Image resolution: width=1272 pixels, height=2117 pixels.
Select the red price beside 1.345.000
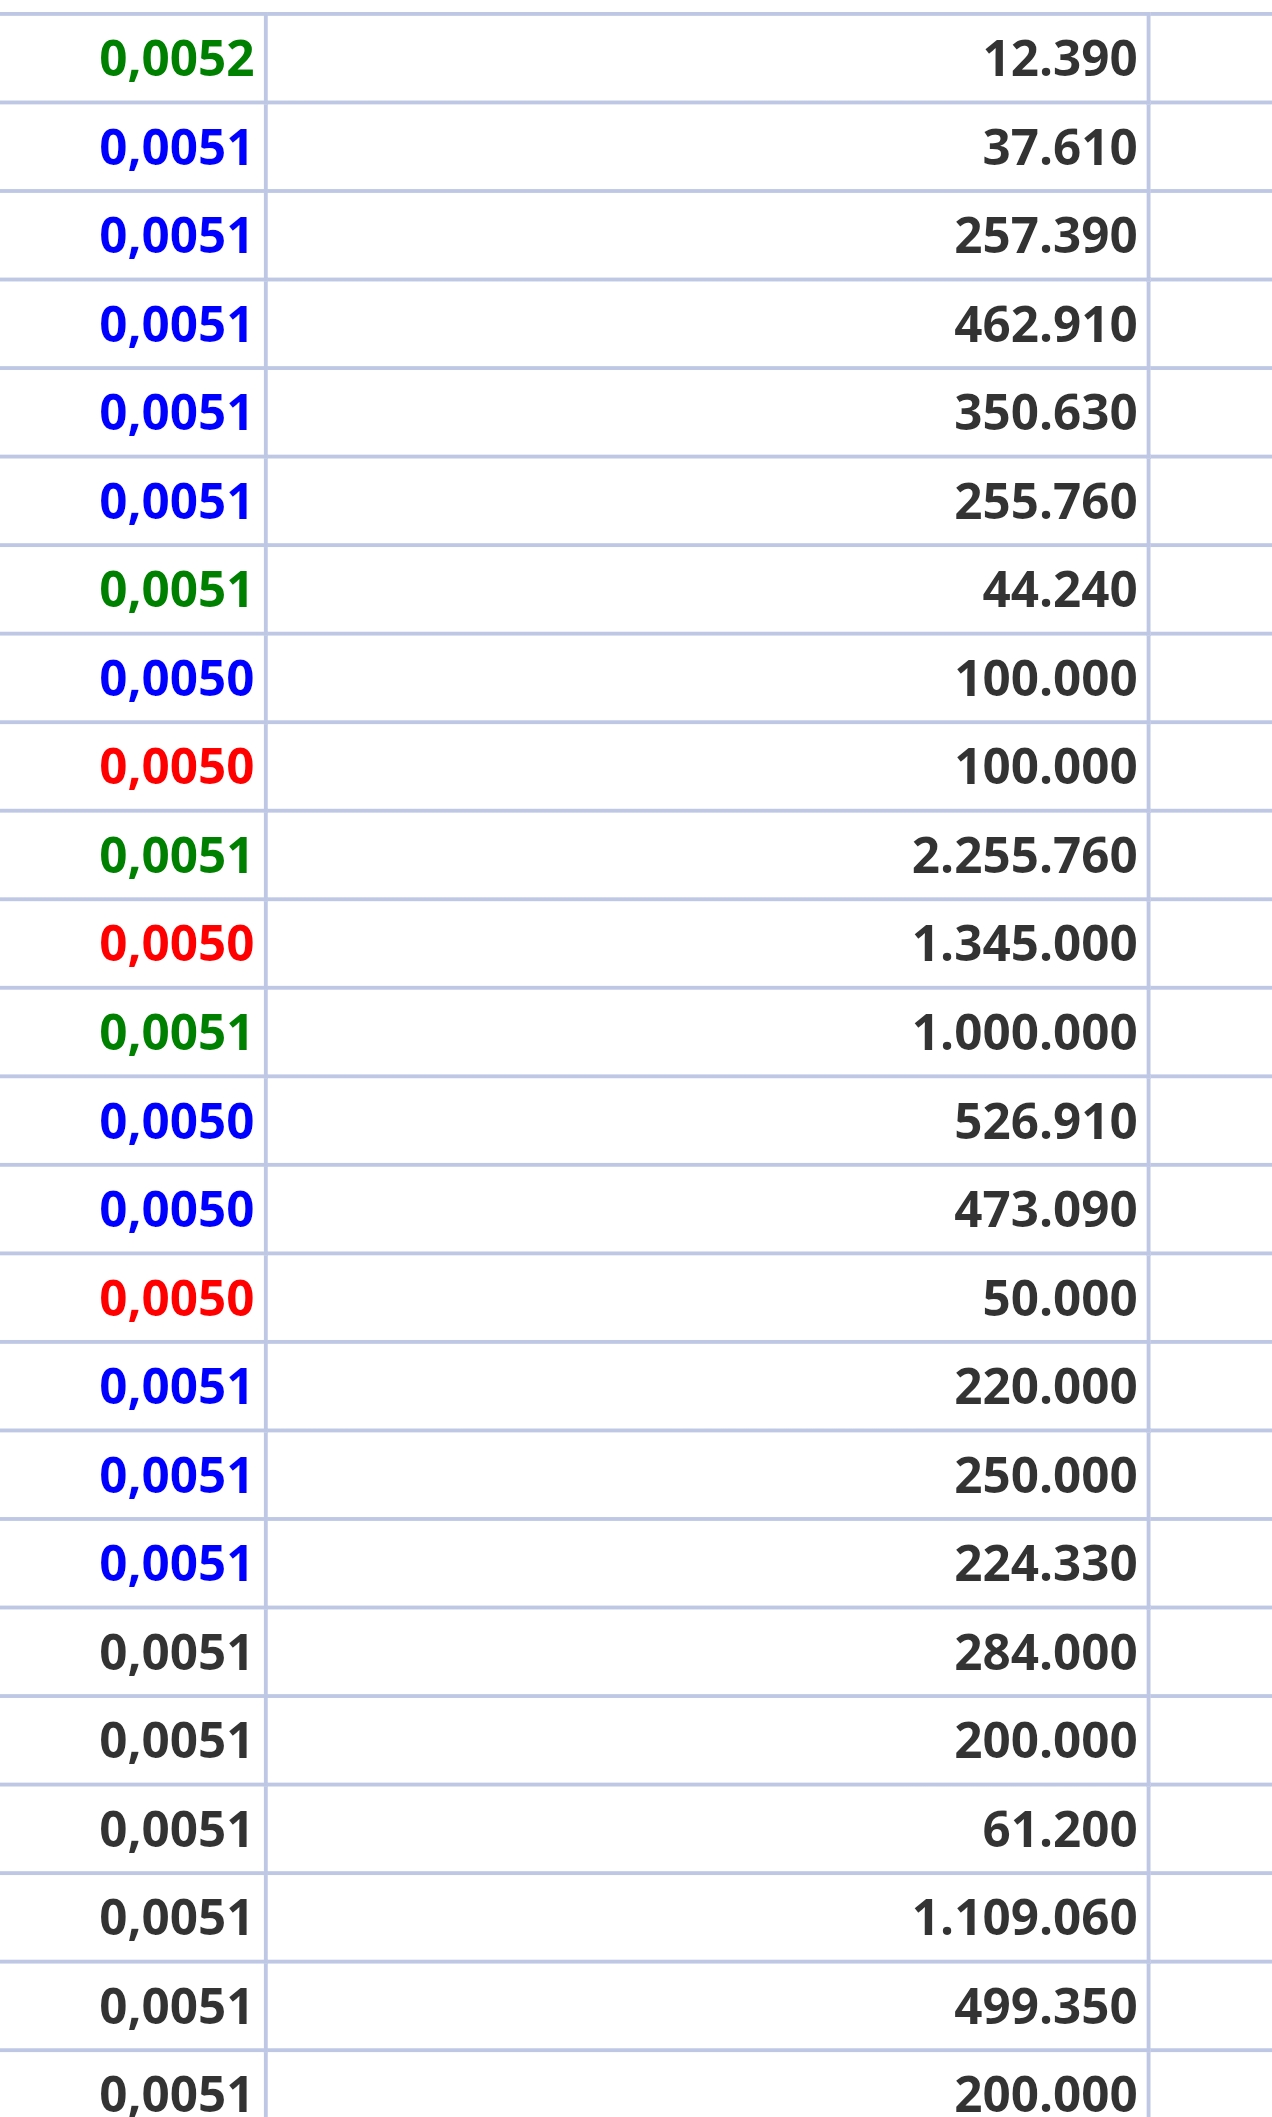point(176,944)
